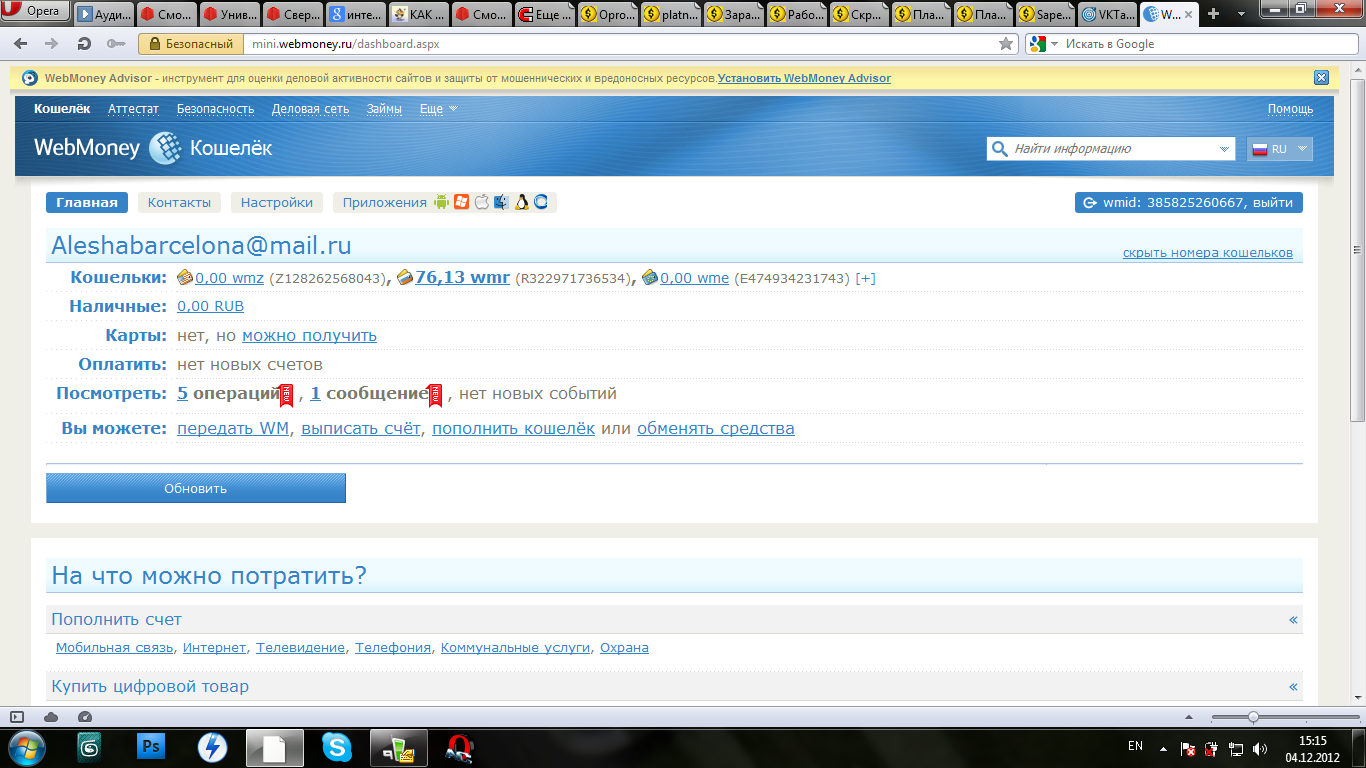Image resolution: width=1366 pixels, height=768 pixels.
Task: Select the Главная tab
Action: point(87,202)
